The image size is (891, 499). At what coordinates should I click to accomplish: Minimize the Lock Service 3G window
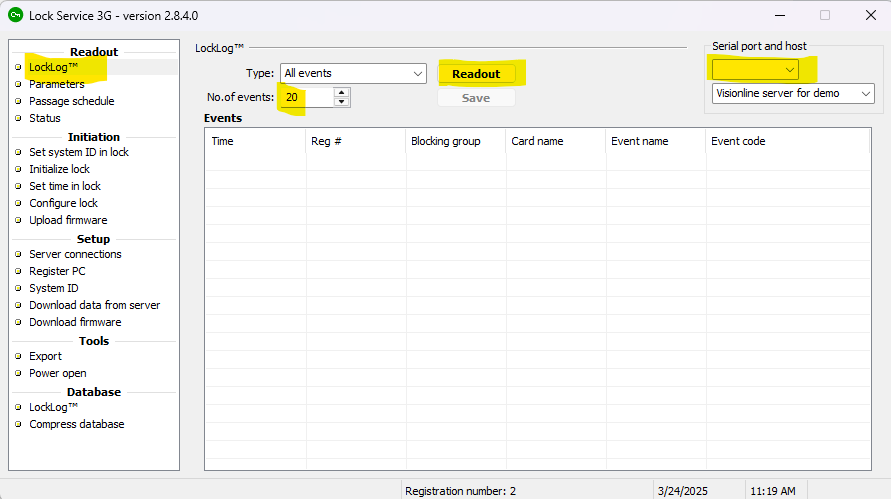coord(780,15)
